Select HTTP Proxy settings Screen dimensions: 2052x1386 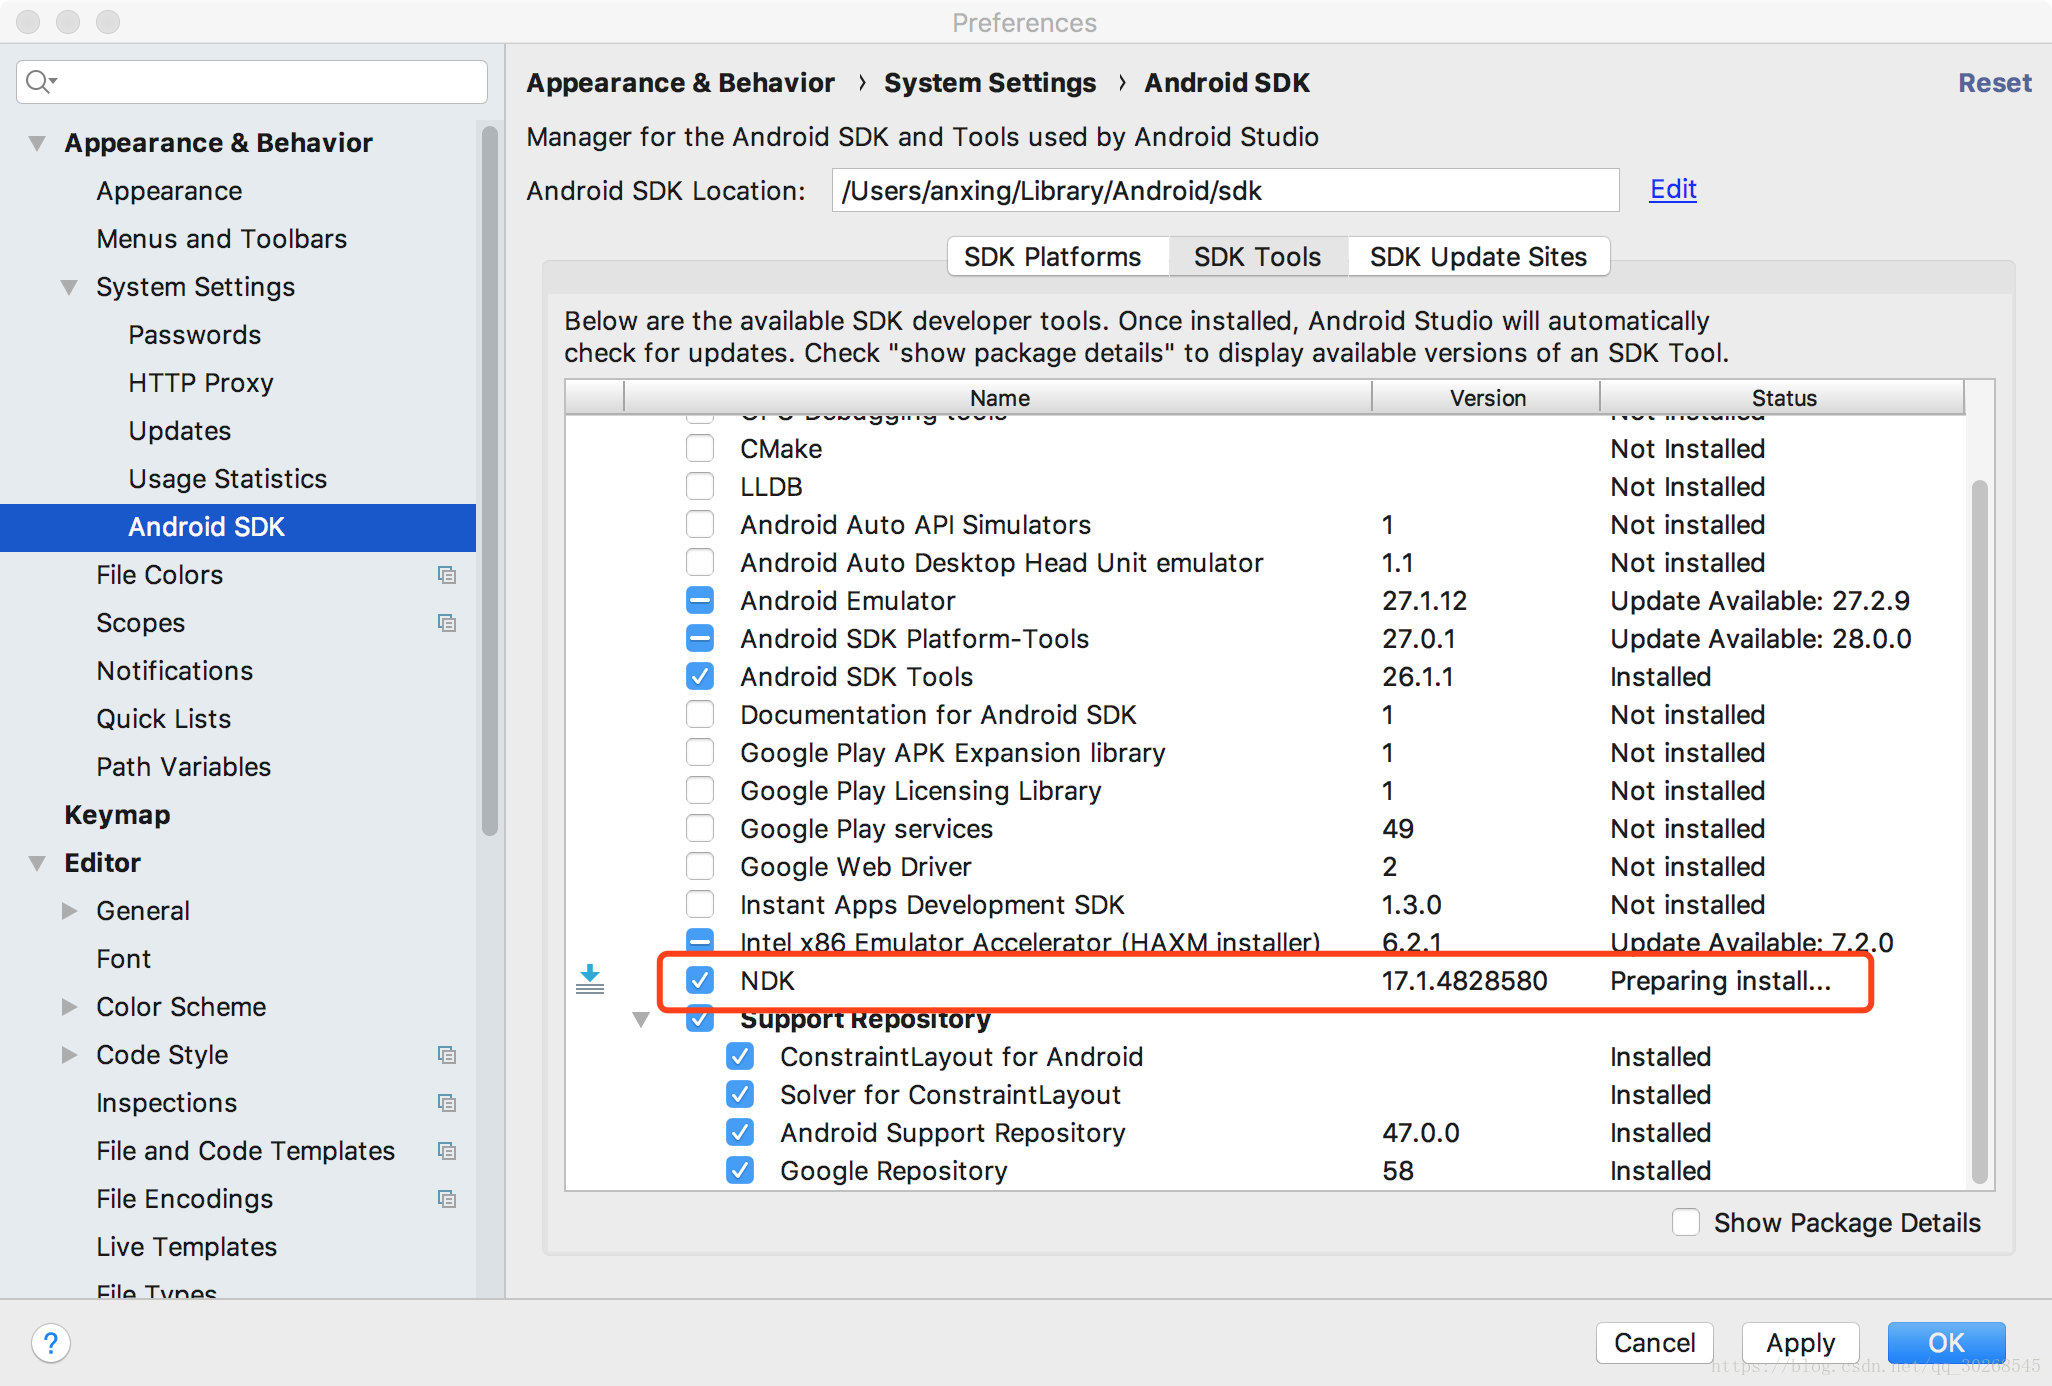click(x=200, y=383)
